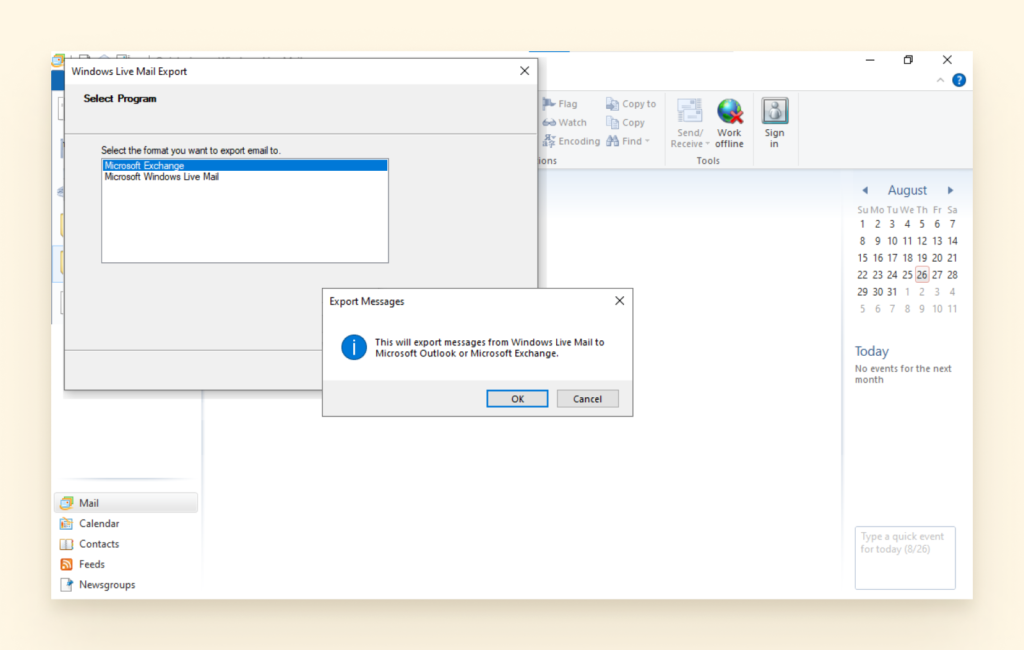Click the Copy button in ribbon
This screenshot has height=650, width=1024.
click(626, 122)
